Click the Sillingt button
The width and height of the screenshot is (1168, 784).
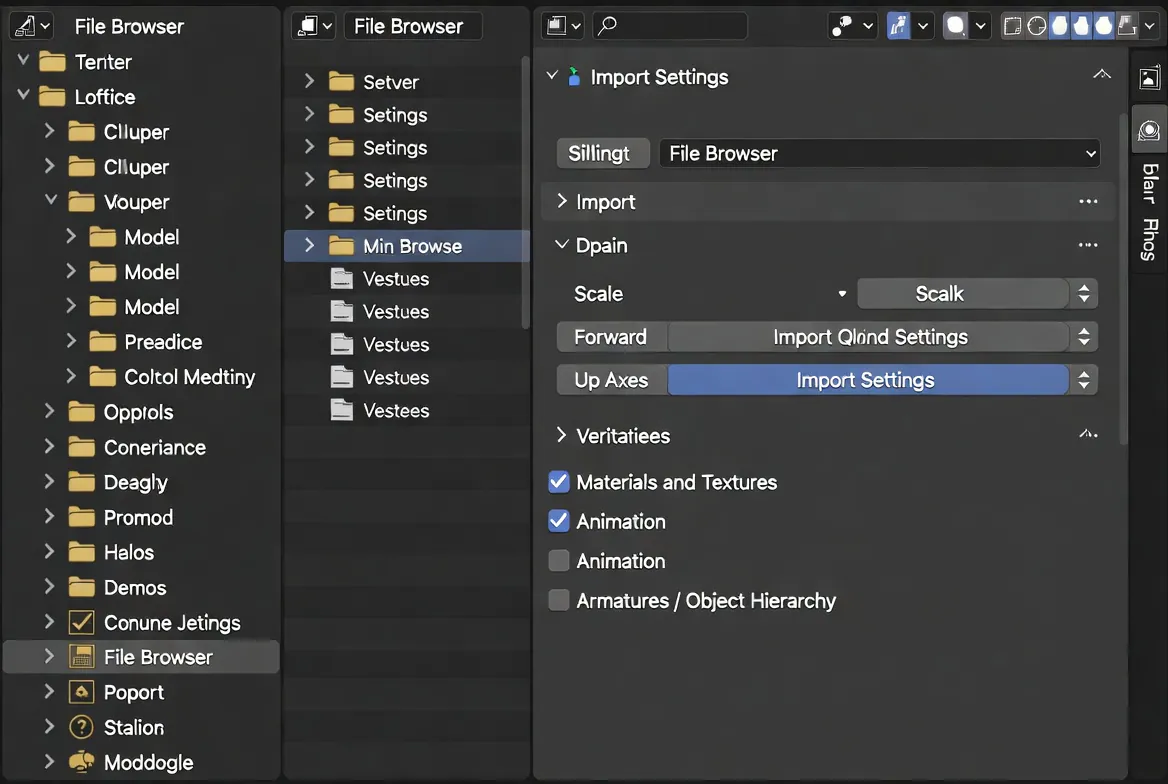[603, 154]
